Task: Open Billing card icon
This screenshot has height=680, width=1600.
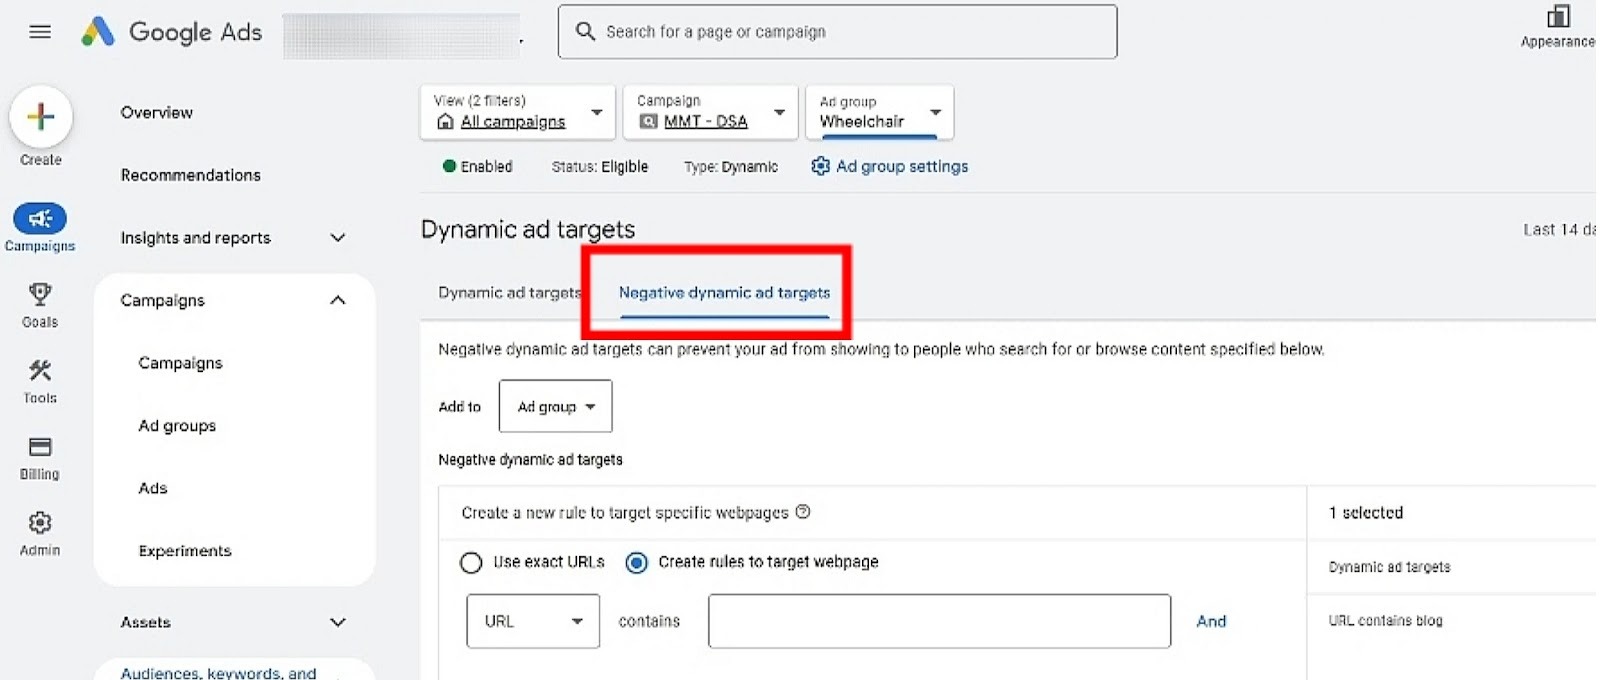Action: coord(40,447)
